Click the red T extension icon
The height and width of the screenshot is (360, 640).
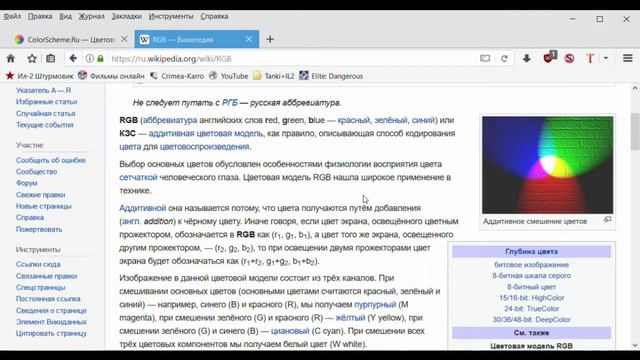(x=590, y=58)
